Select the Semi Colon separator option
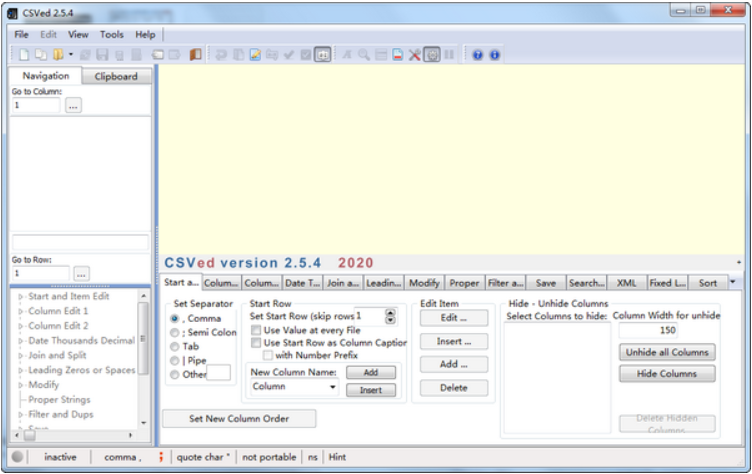This screenshot has width=752, height=474. click(174, 332)
